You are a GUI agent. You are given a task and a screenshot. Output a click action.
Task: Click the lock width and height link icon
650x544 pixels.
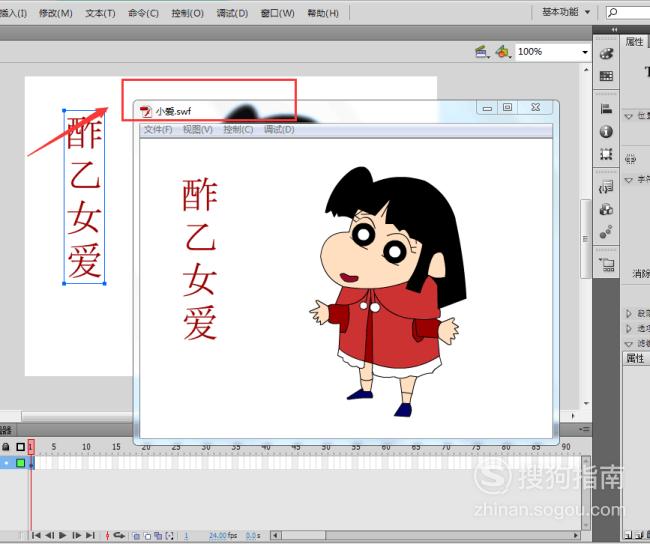630,159
